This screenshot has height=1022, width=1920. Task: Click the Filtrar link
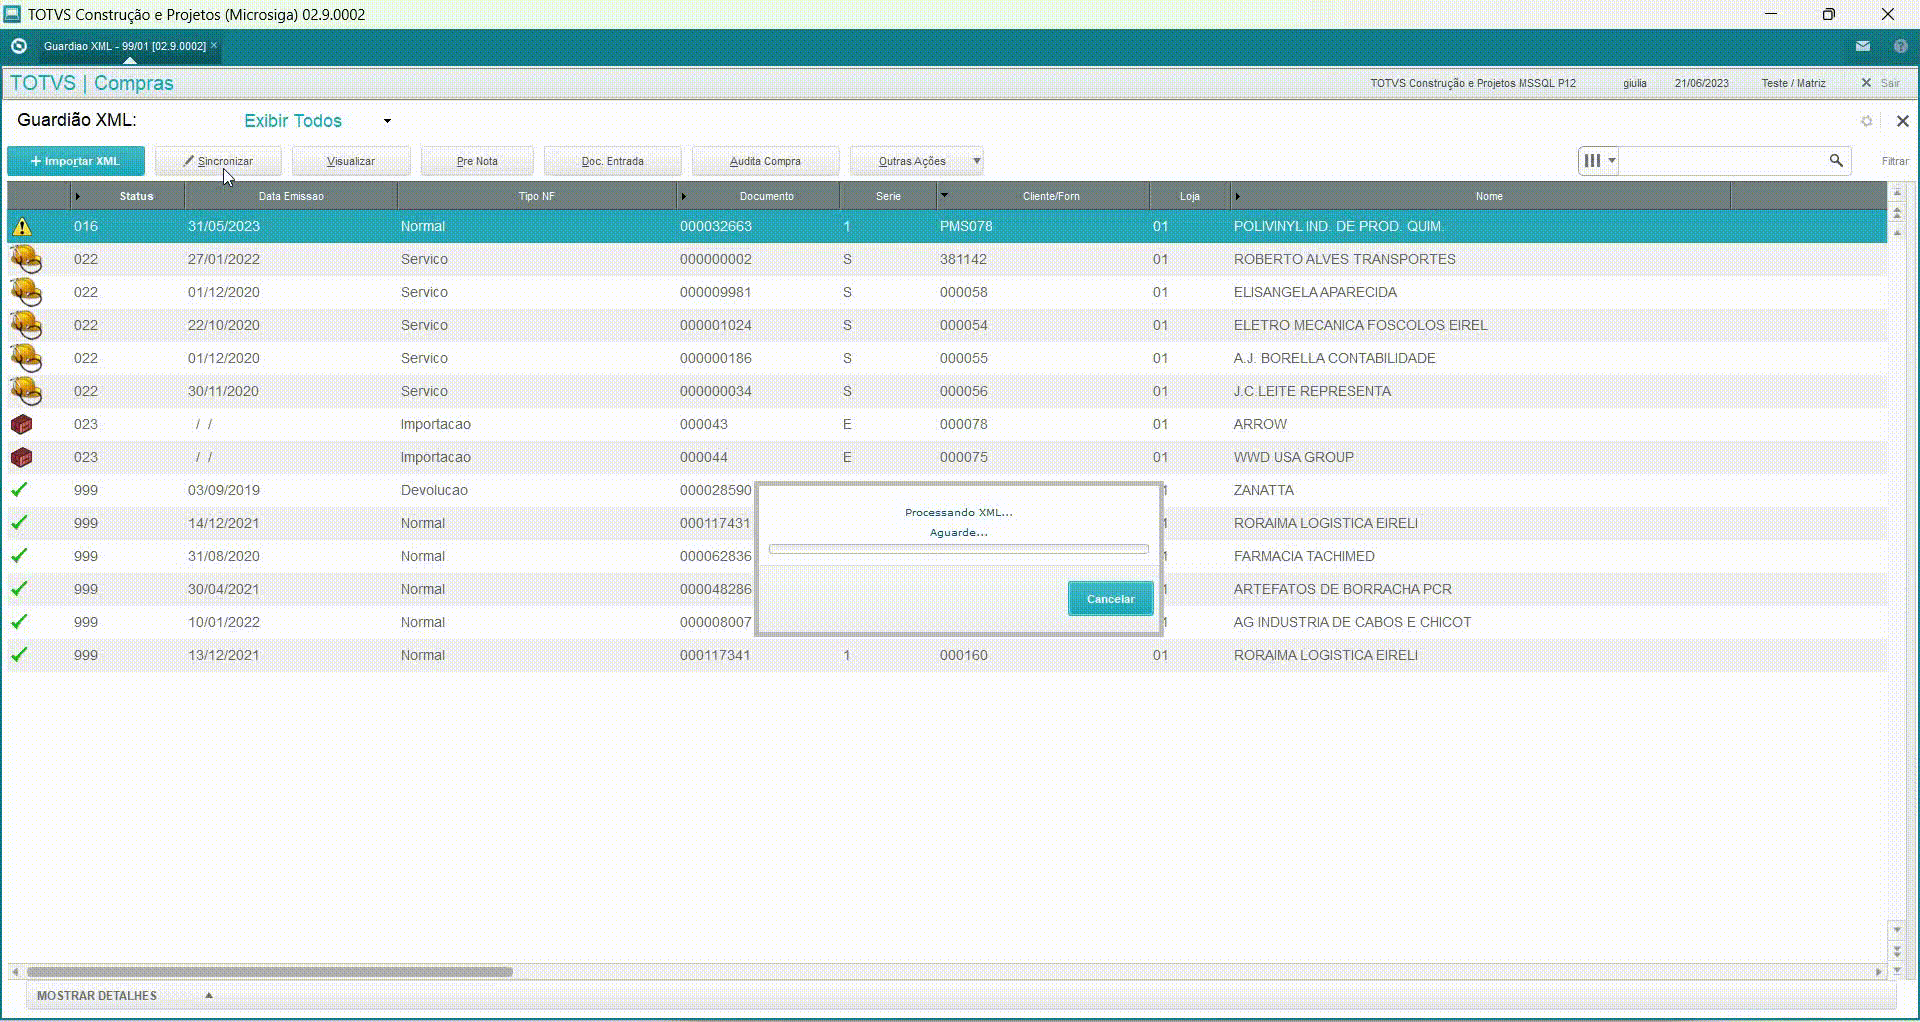[x=1894, y=161]
